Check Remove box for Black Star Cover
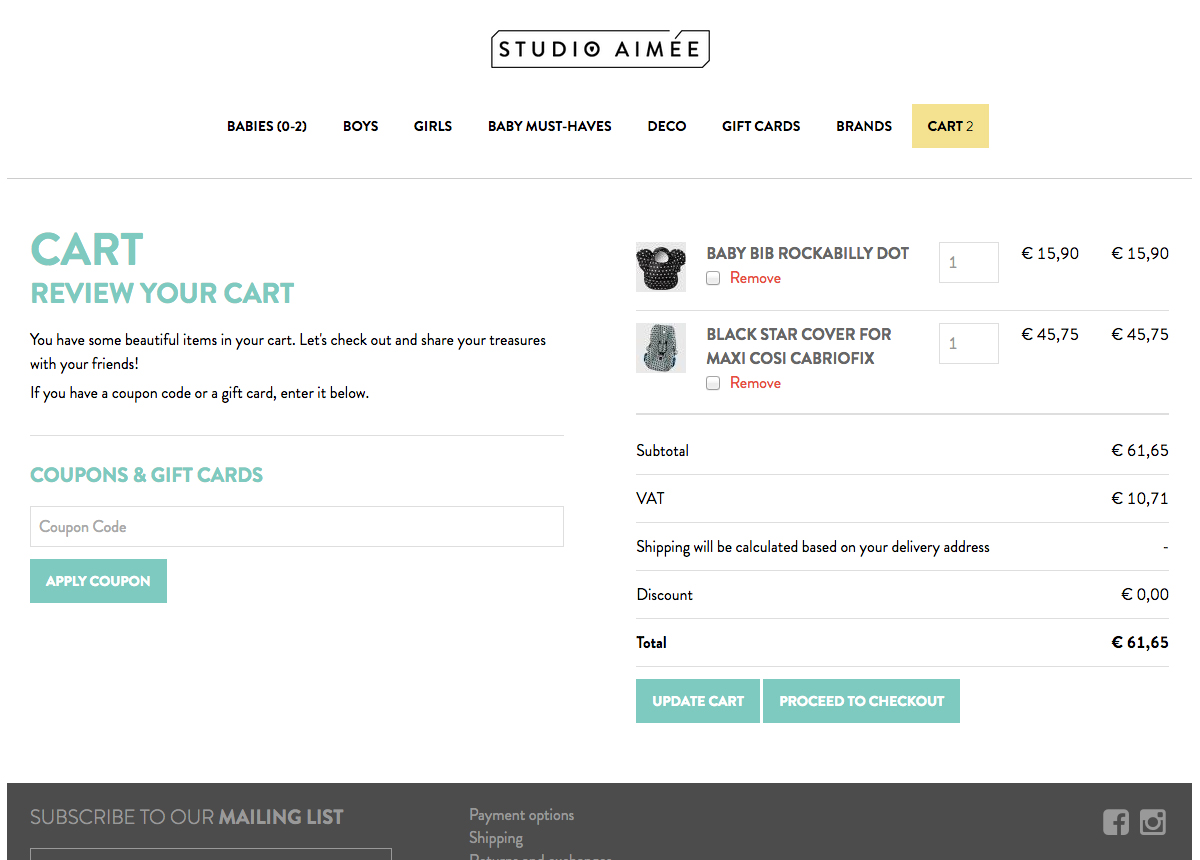1200x860 pixels. 713,384
